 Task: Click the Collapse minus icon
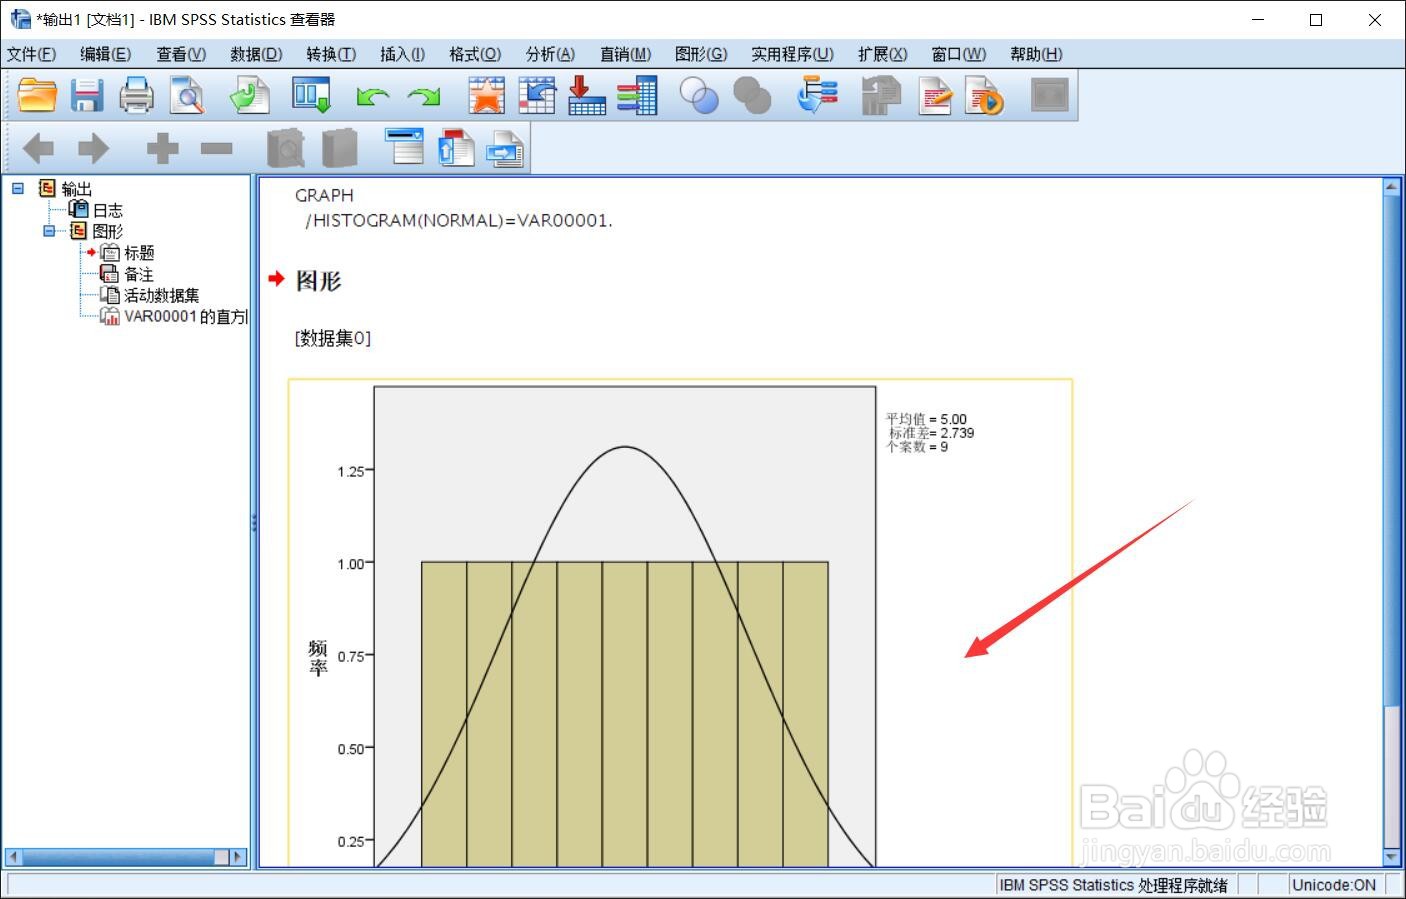coord(216,149)
